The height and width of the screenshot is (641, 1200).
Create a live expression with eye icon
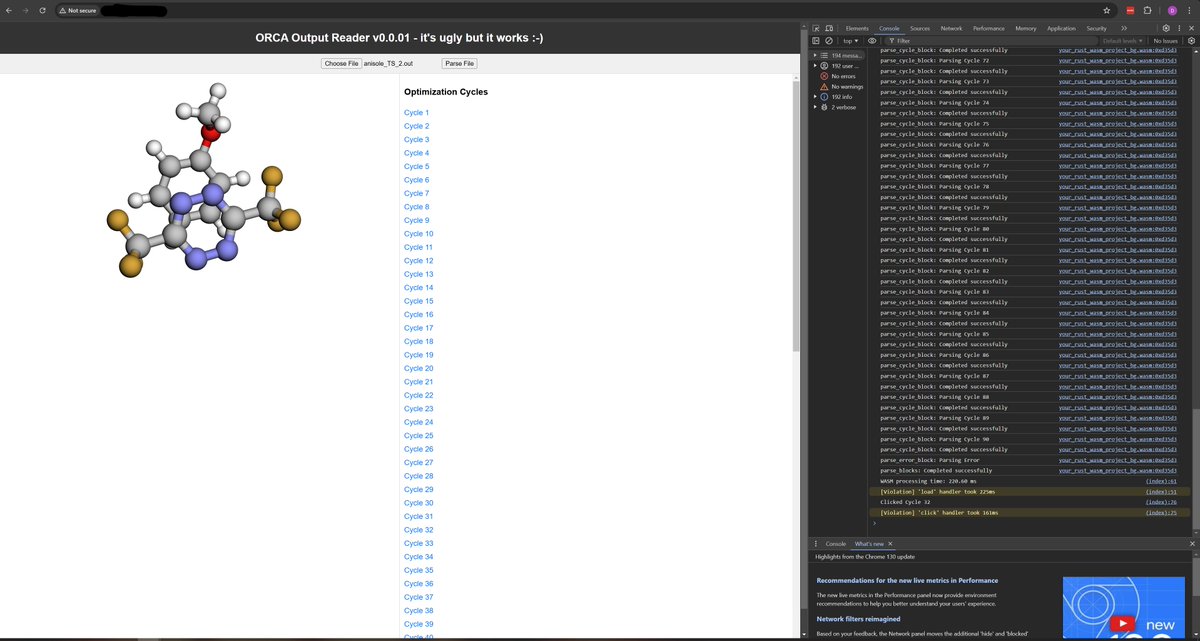point(872,40)
